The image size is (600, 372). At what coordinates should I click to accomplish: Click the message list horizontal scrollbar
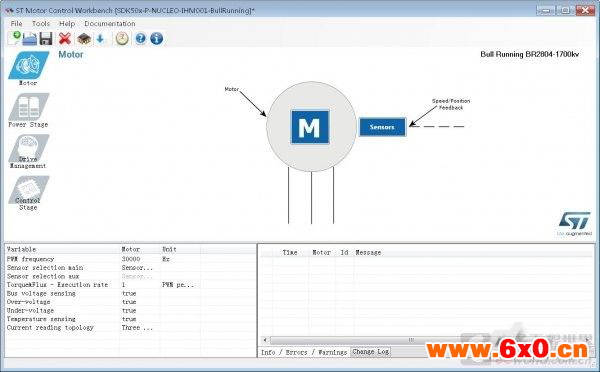[x=427, y=340]
